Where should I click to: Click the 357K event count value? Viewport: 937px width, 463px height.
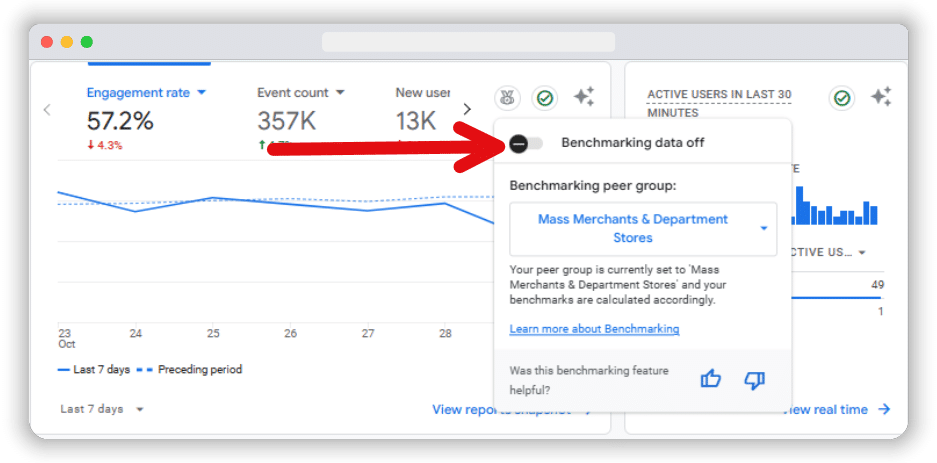pos(286,121)
